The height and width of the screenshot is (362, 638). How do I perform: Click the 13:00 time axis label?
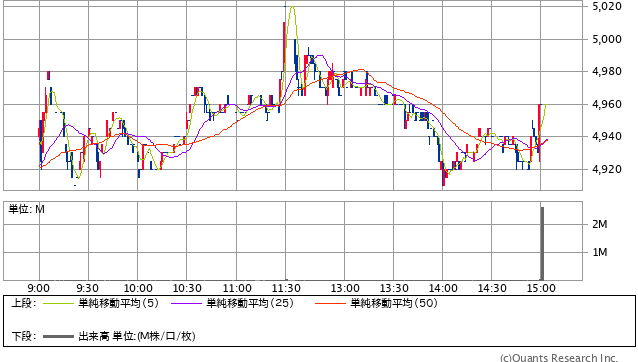coord(345,288)
